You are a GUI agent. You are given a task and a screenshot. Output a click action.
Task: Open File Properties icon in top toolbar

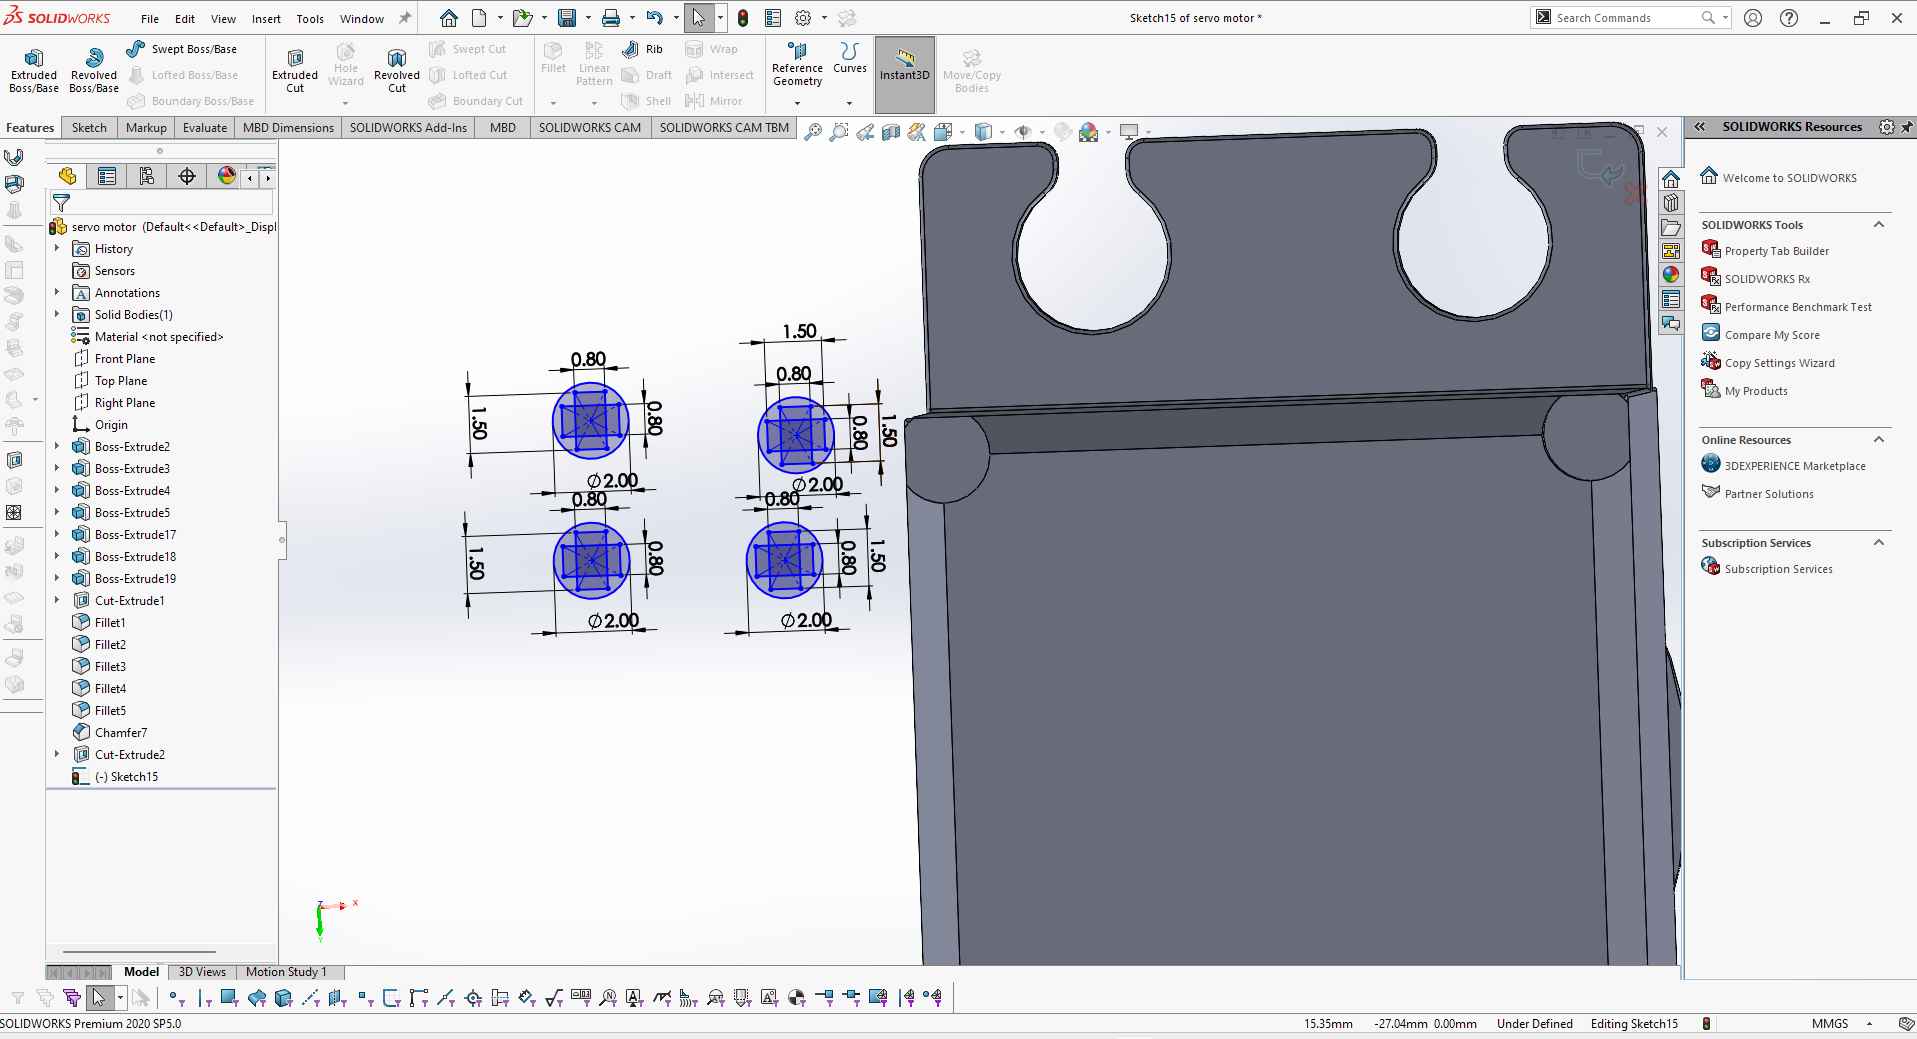(x=773, y=18)
